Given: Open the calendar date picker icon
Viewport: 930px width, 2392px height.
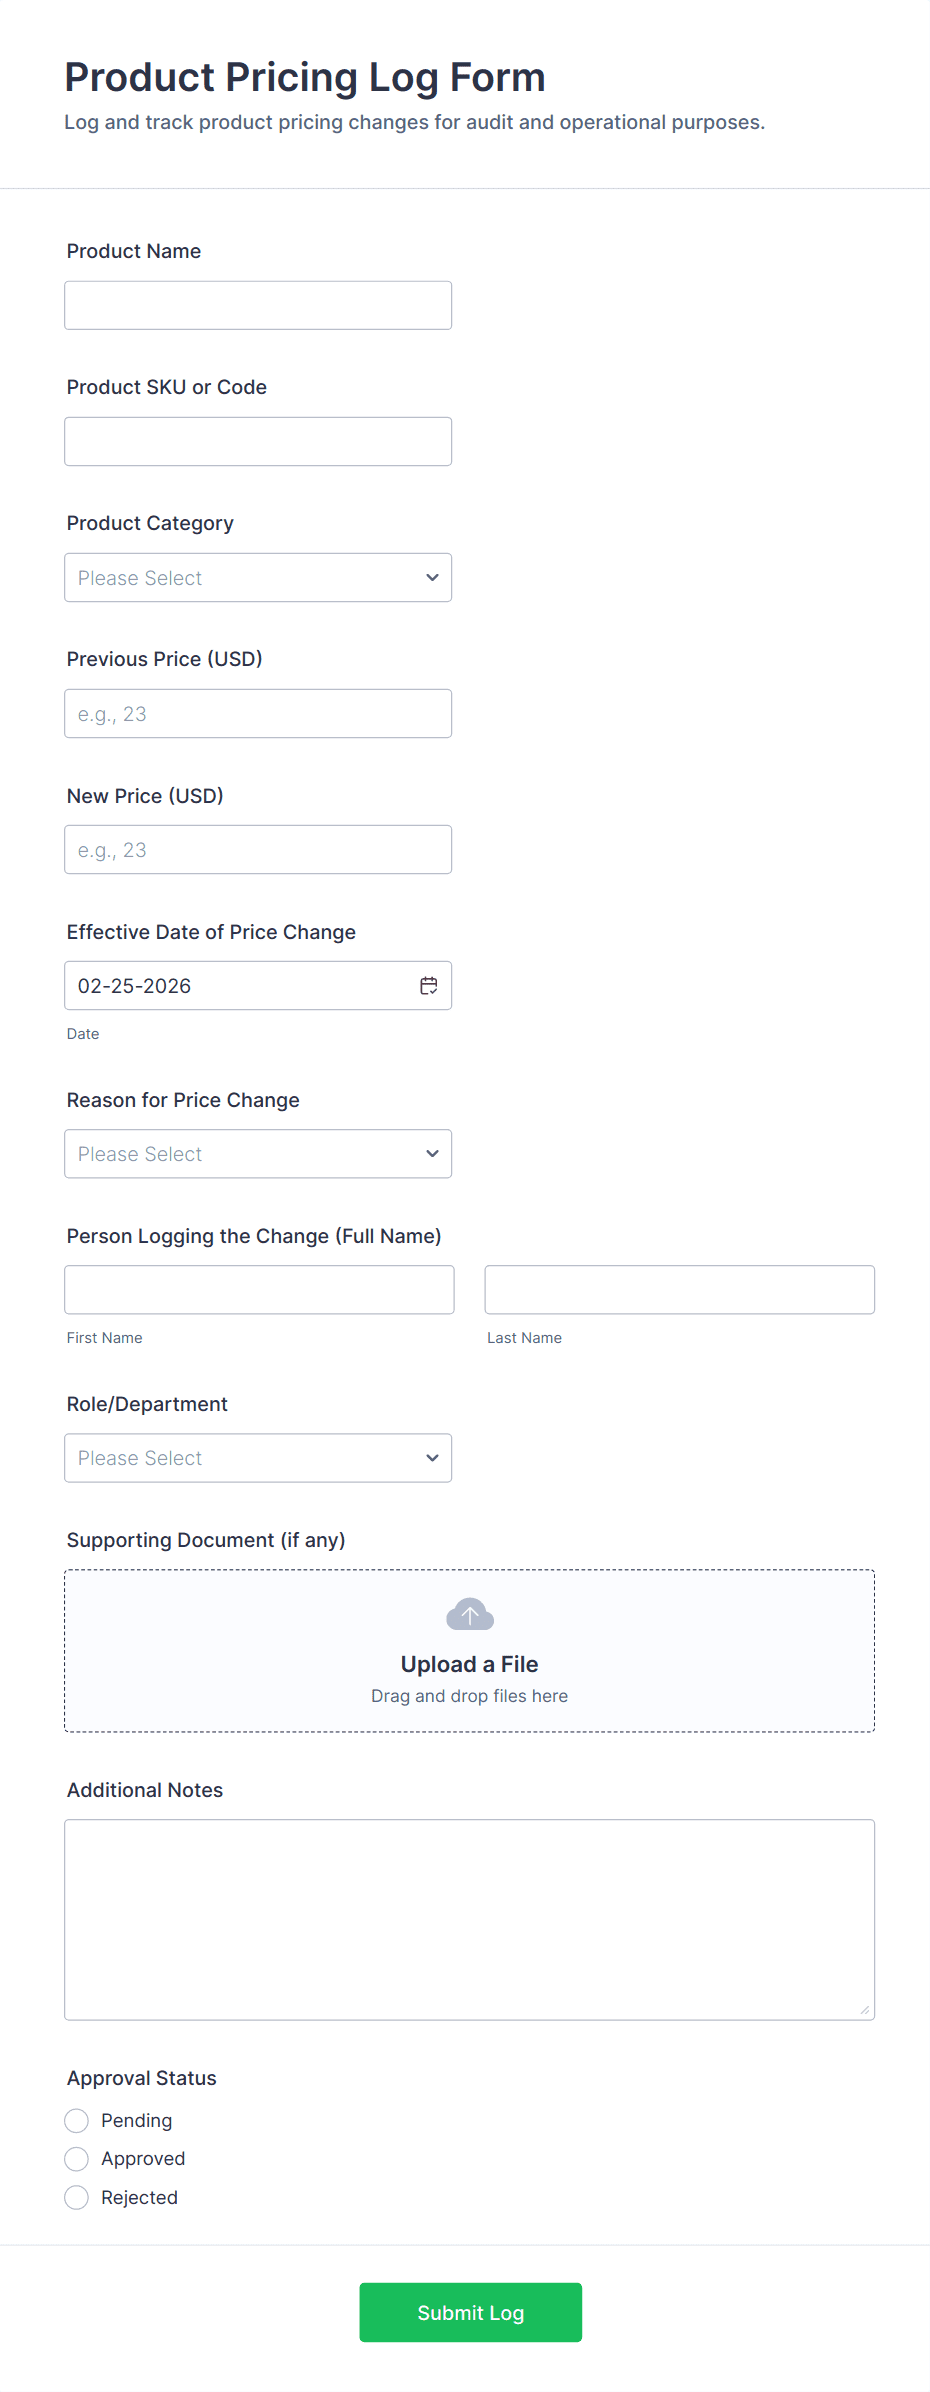Looking at the screenshot, I should pyautogui.click(x=429, y=986).
